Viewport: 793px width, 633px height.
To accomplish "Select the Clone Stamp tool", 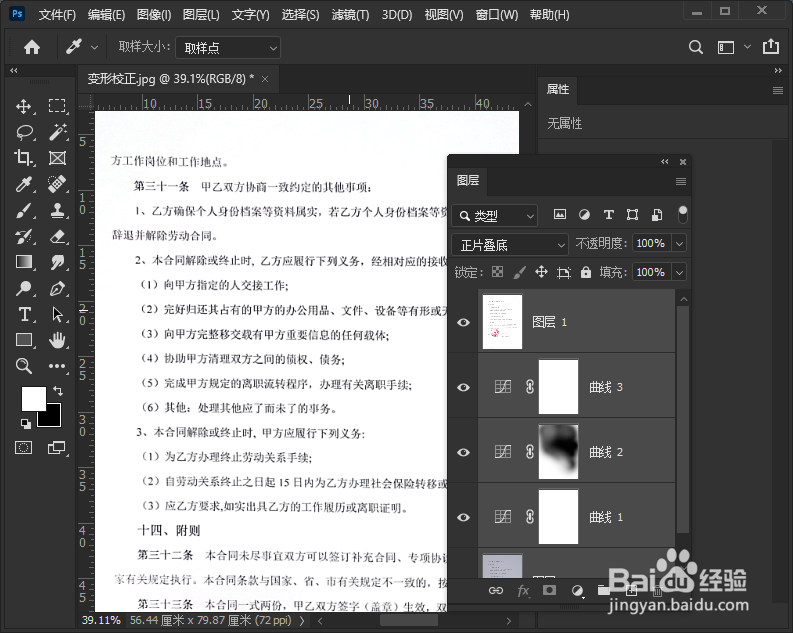I will pos(58,210).
